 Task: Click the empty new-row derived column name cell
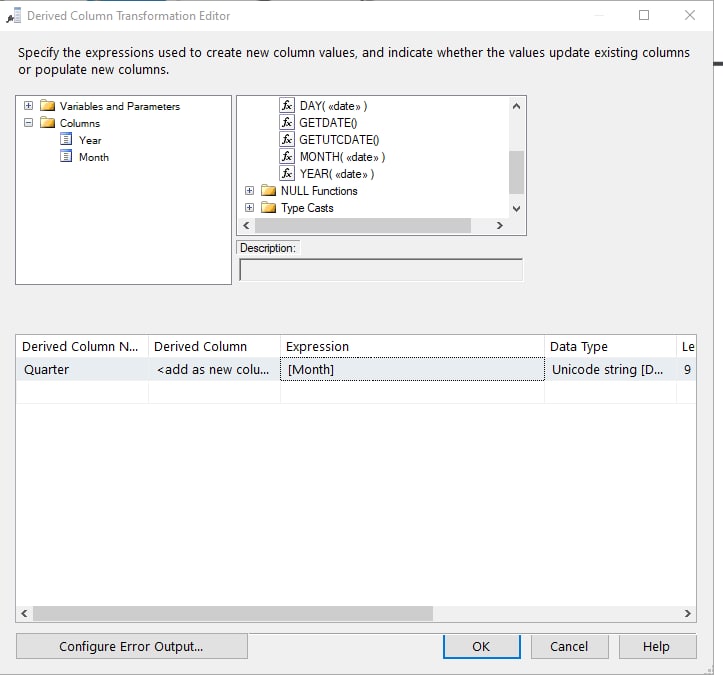pyautogui.click(x=82, y=392)
